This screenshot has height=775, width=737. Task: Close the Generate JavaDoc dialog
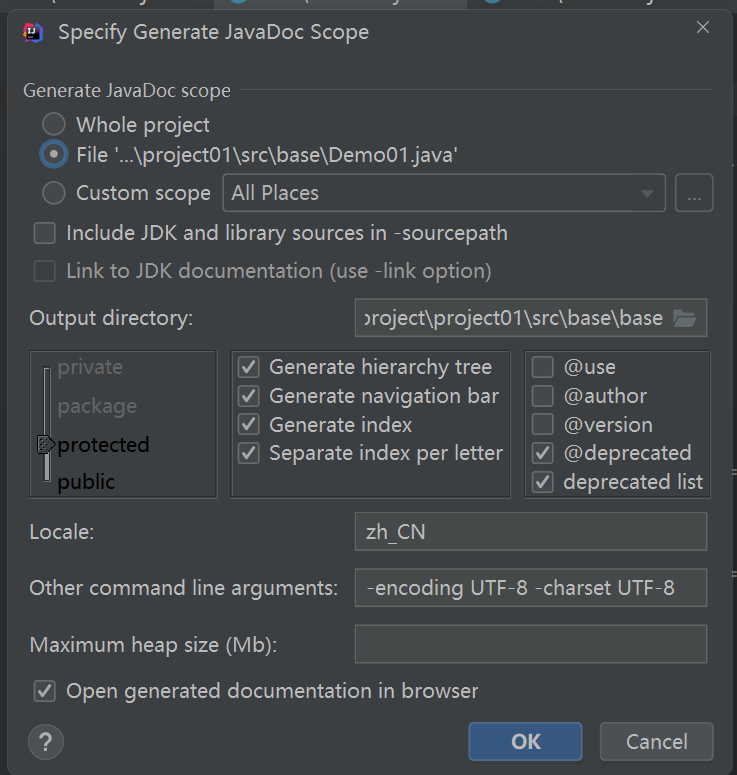click(703, 28)
